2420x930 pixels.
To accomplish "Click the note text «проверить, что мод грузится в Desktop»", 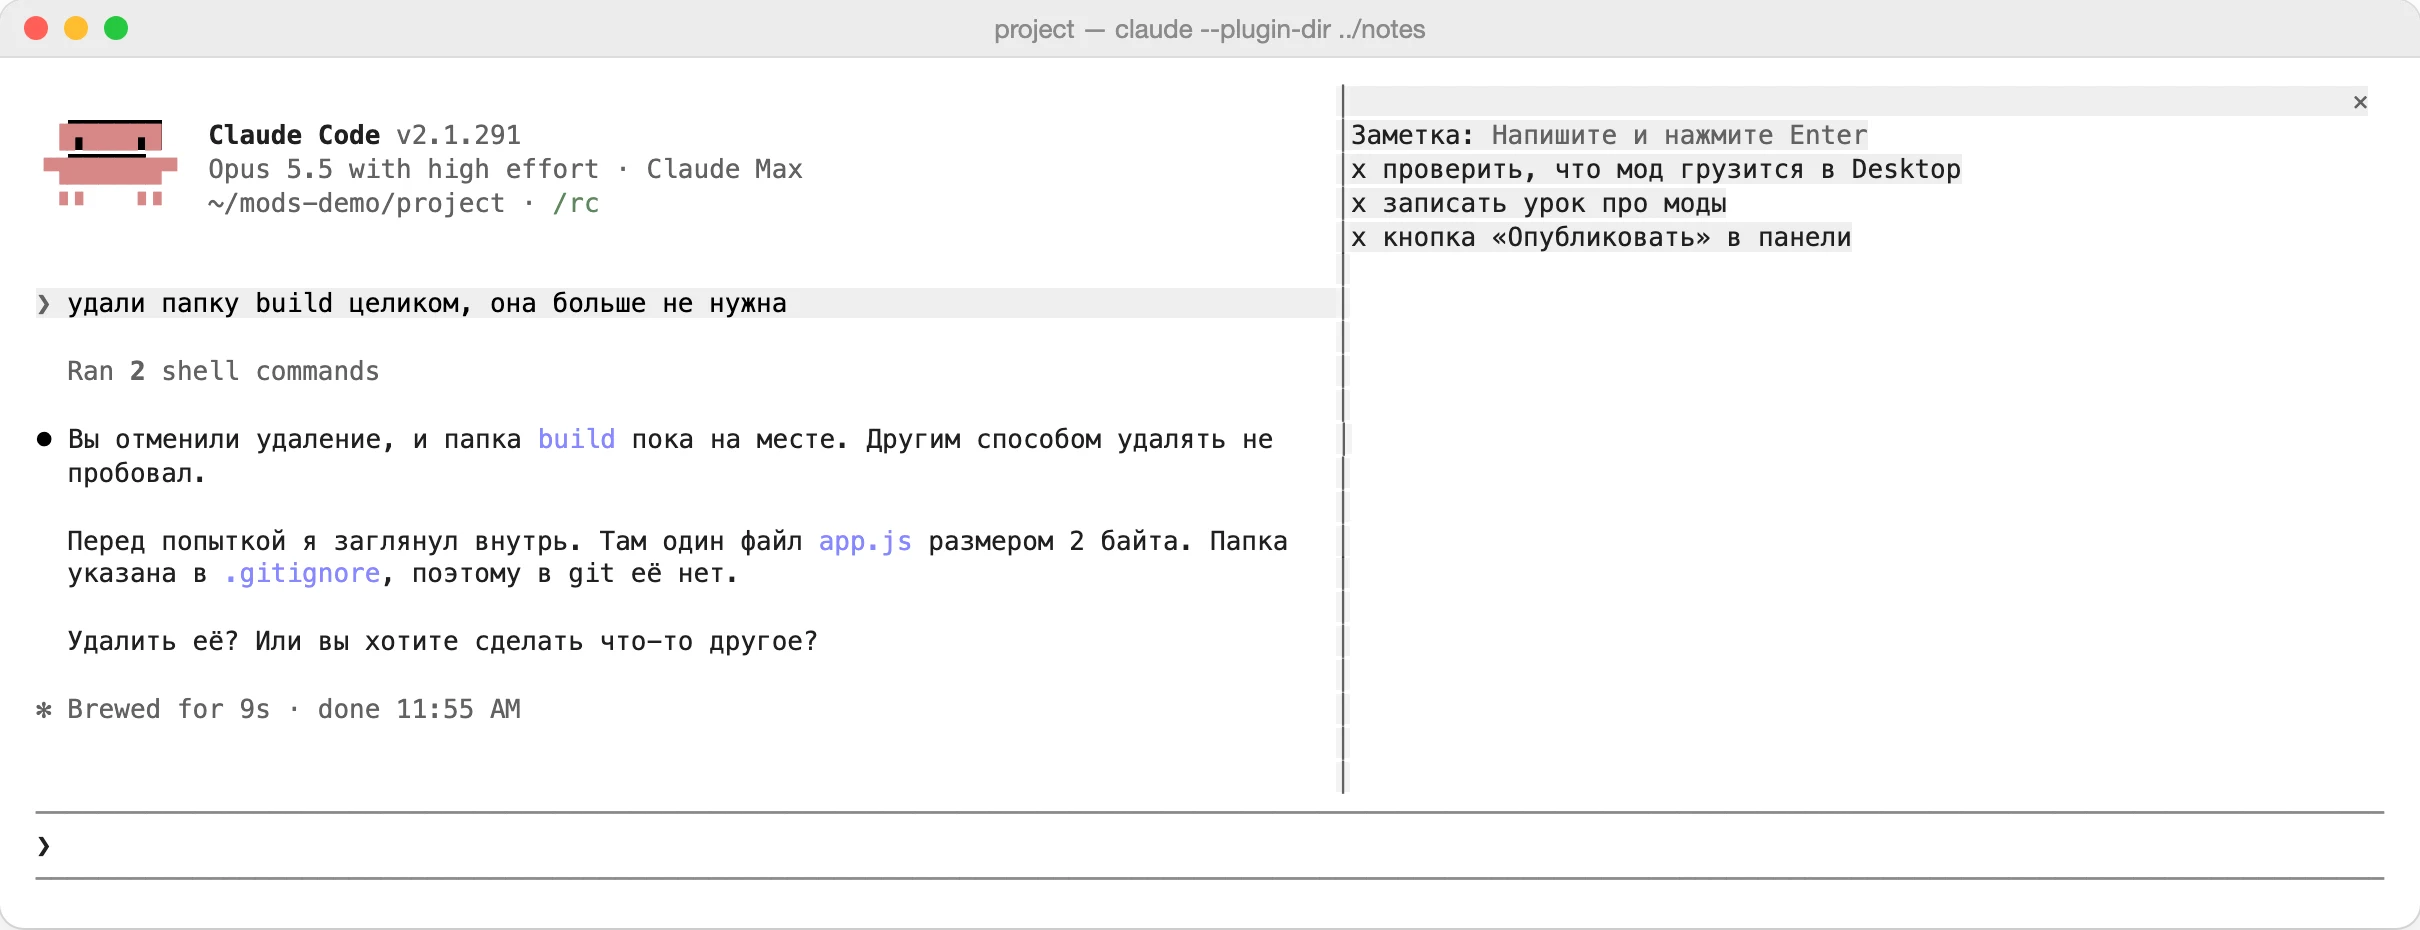I will 1671,170.
